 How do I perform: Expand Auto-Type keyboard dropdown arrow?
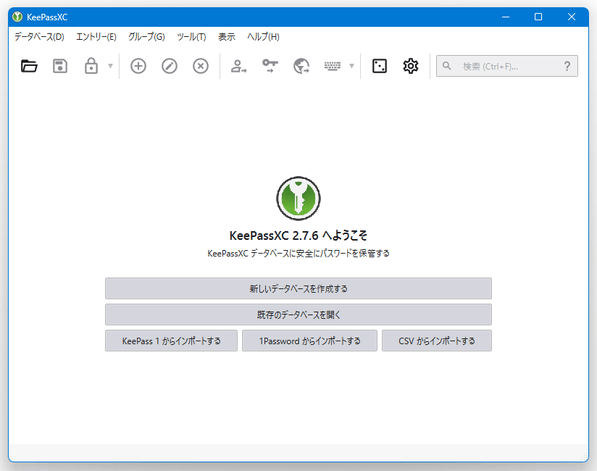[x=352, y=66]
